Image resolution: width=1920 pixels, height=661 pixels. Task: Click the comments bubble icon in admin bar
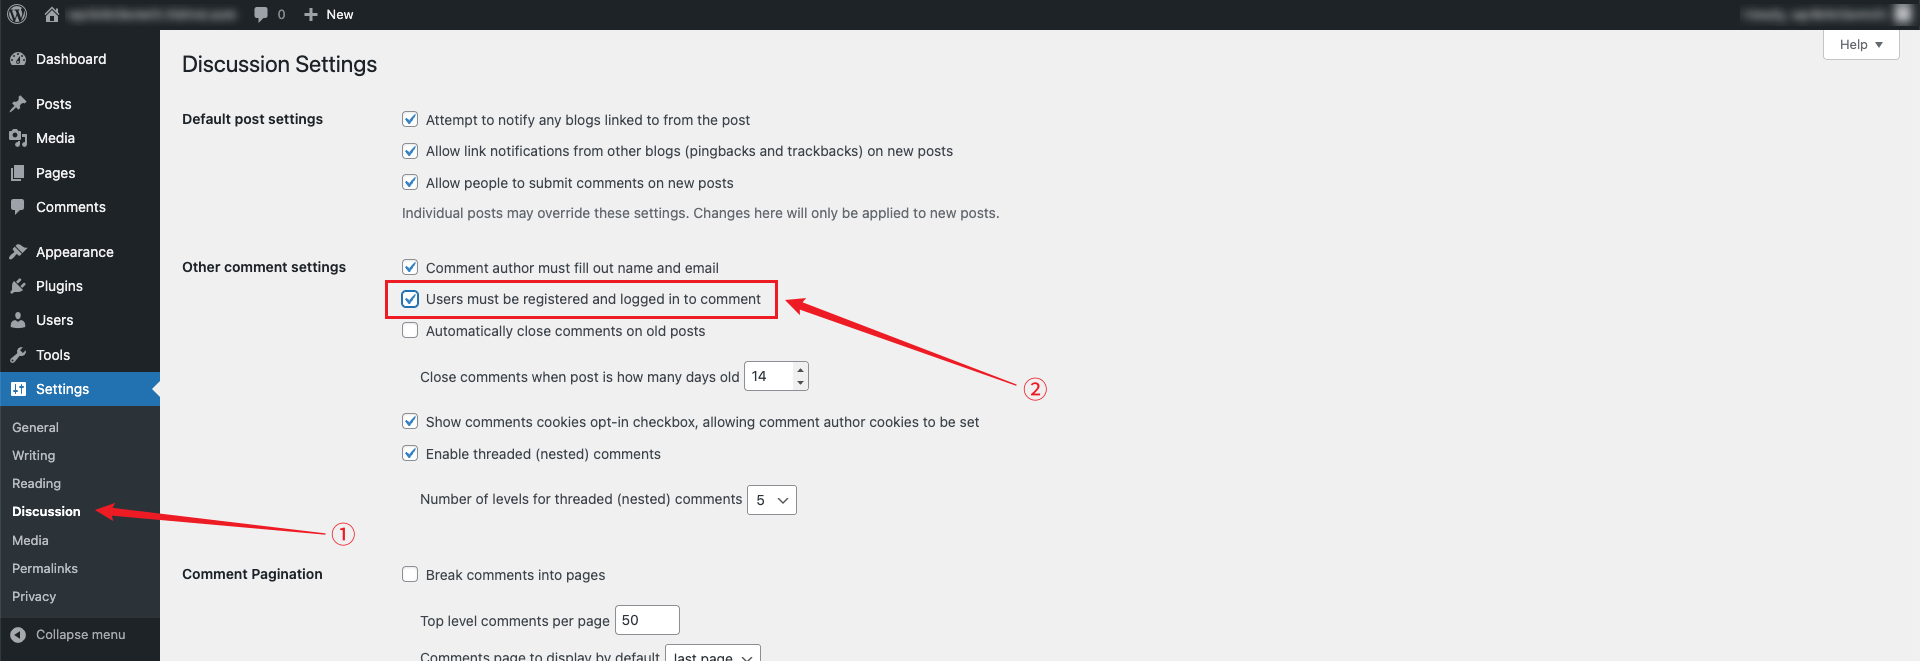[x=262, y=14]
